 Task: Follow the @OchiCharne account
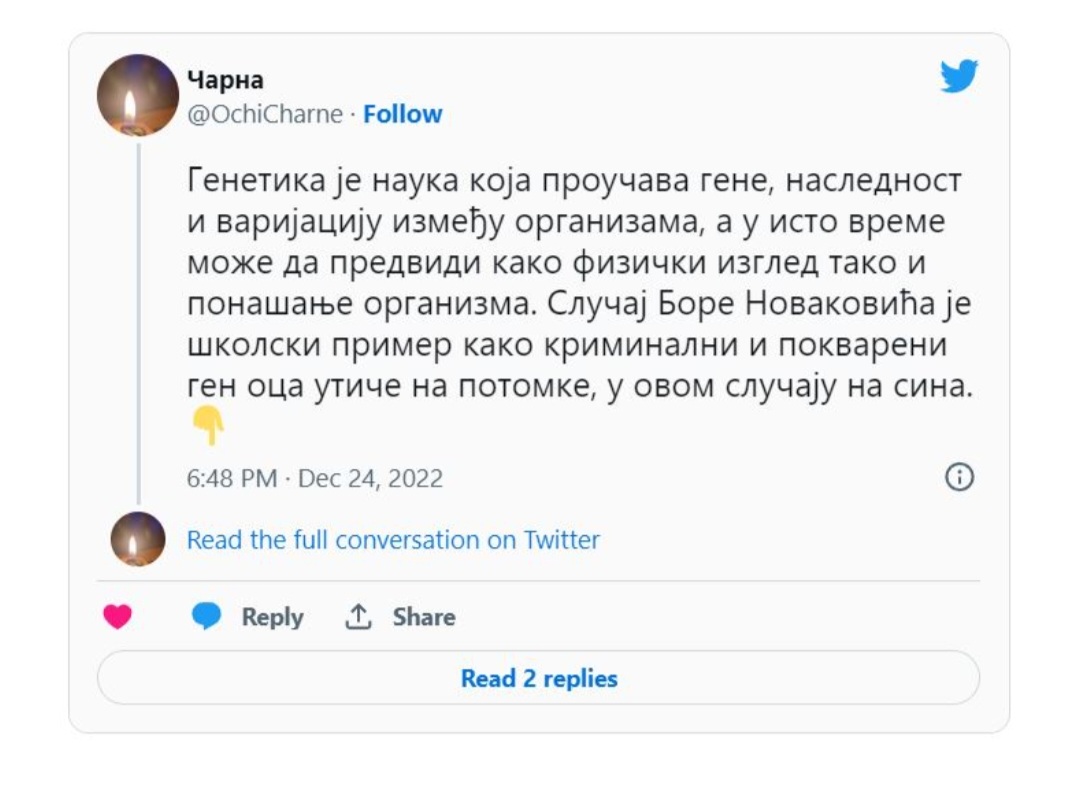(402, 114)
